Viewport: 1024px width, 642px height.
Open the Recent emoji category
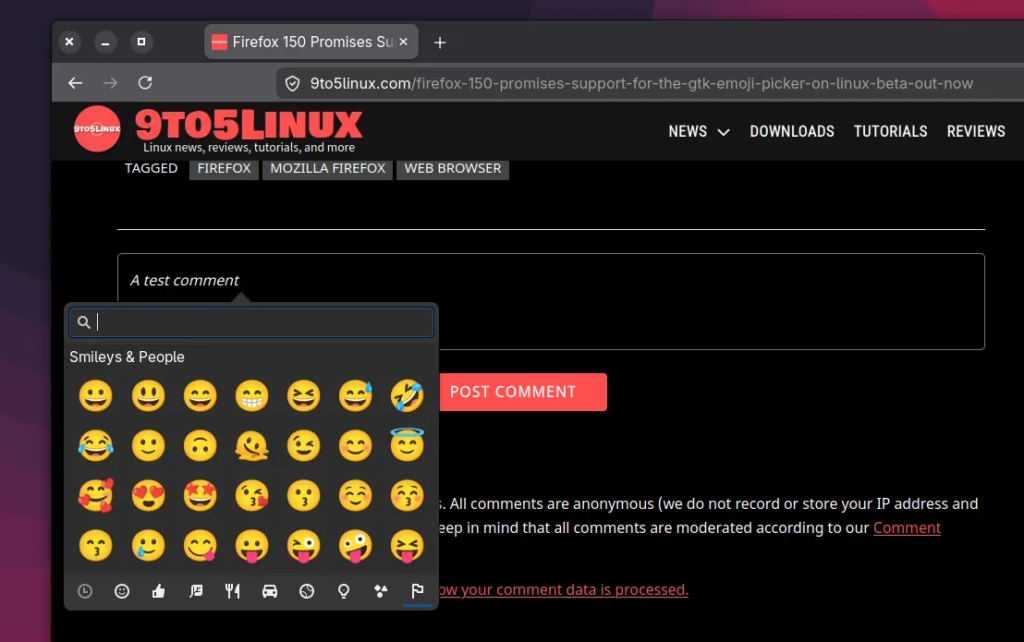tap(85, 591)
